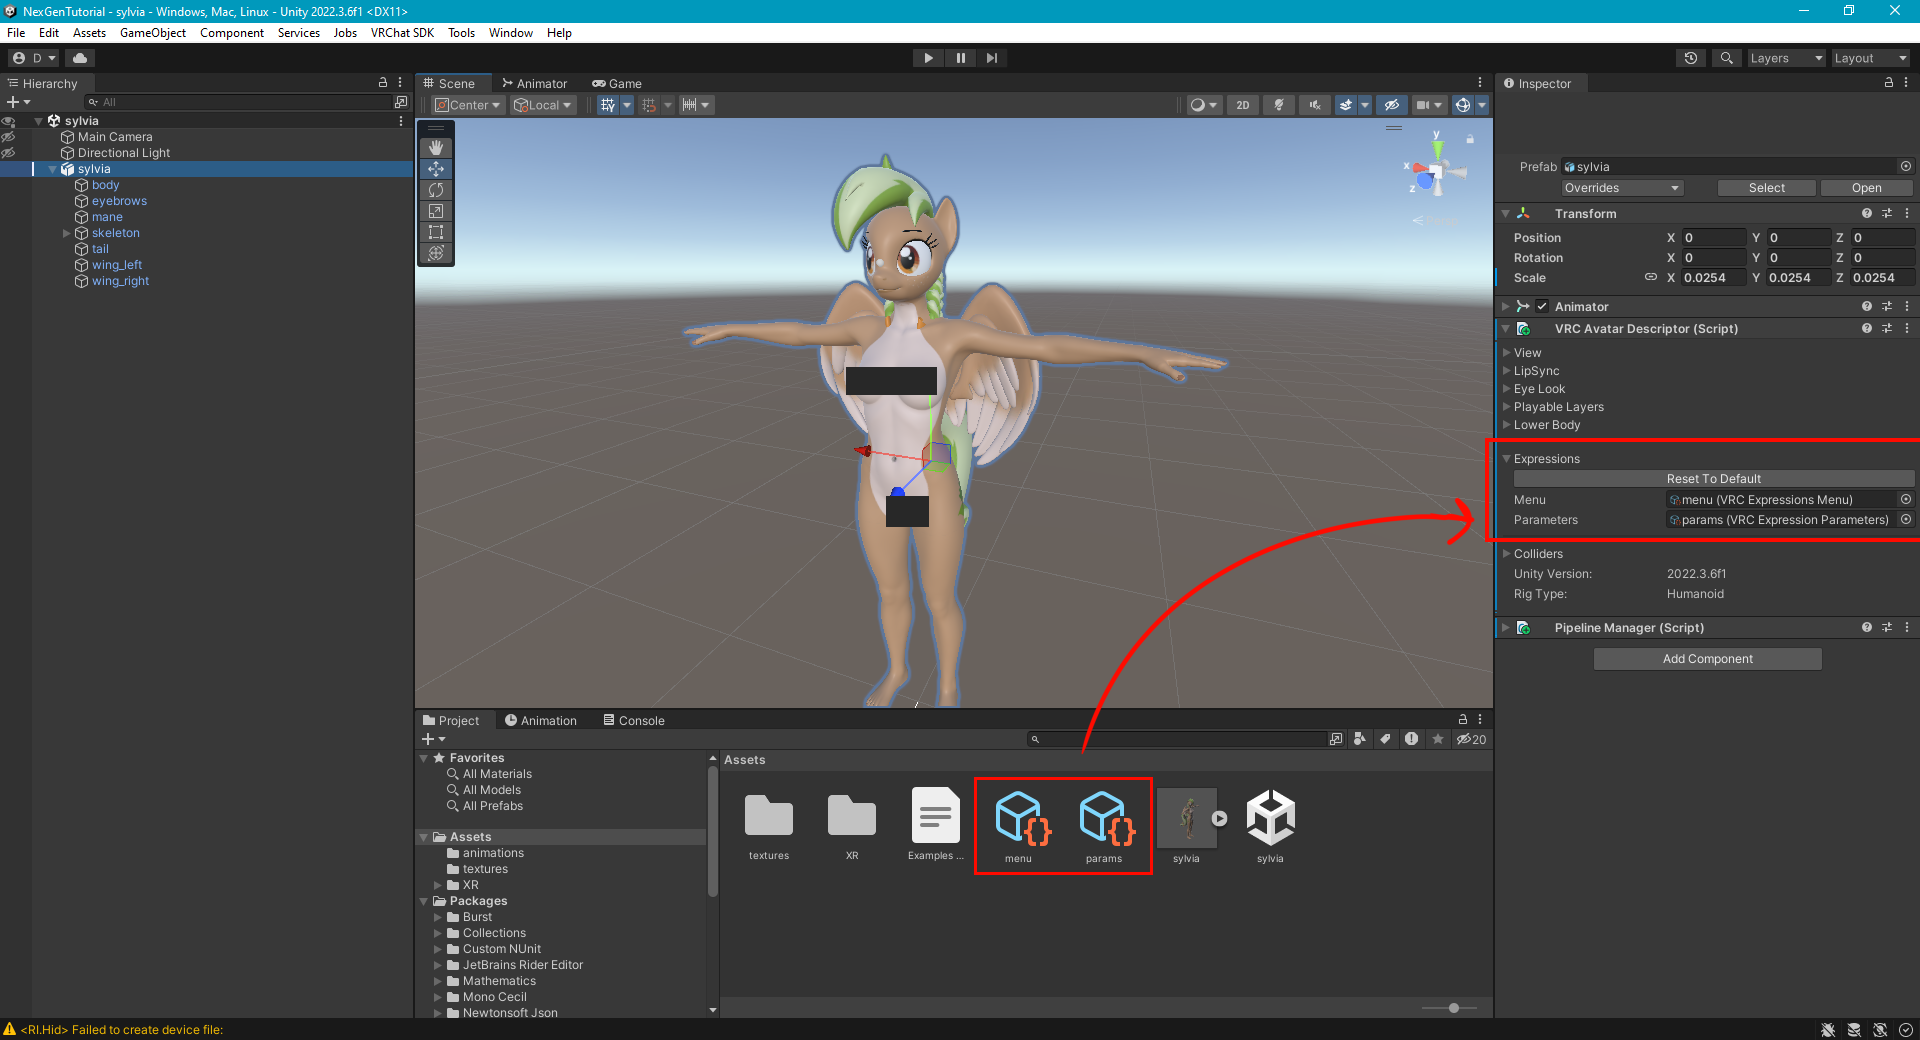This screenshot has height=1040, width=1920.
Task: Select the Transform tool
Action: click(x=436, y=253)
